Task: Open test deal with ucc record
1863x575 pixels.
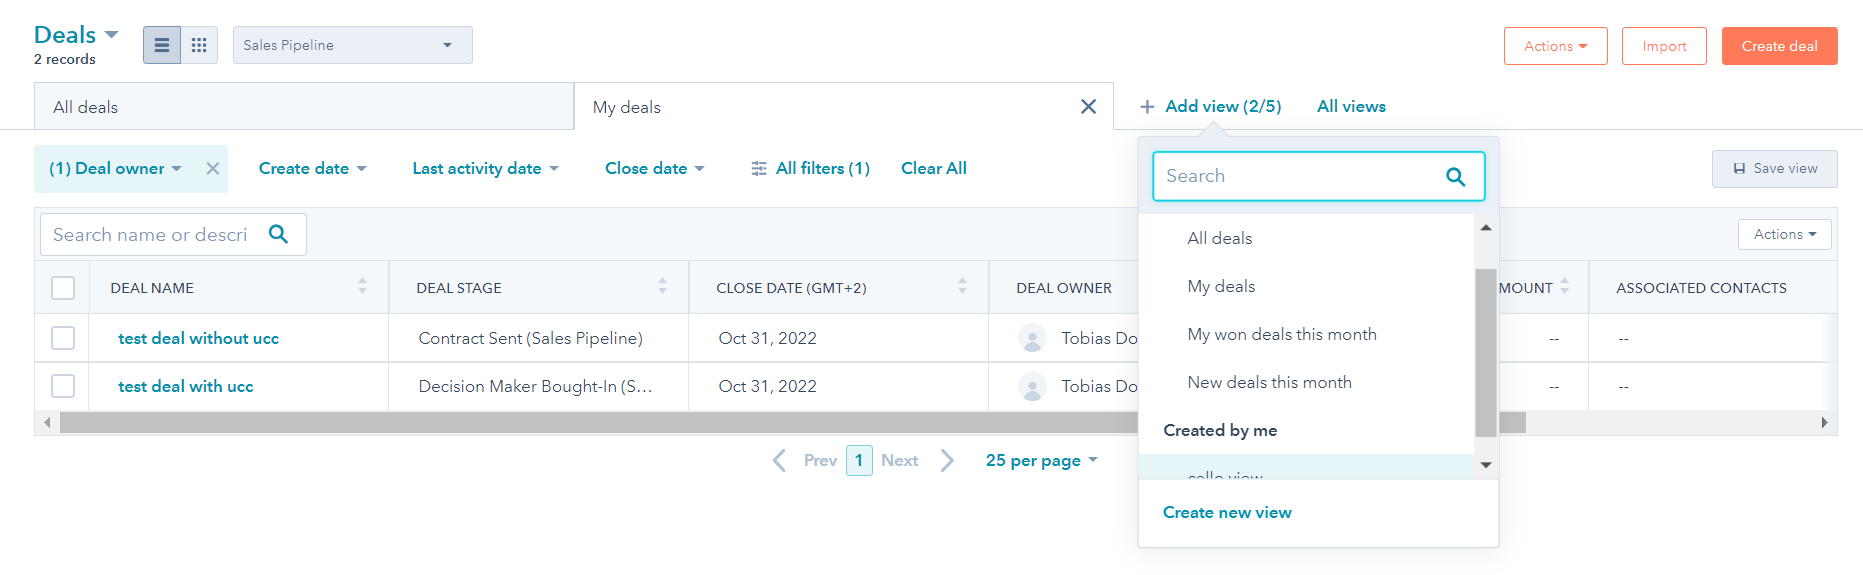Action: (x=185, y=386)
